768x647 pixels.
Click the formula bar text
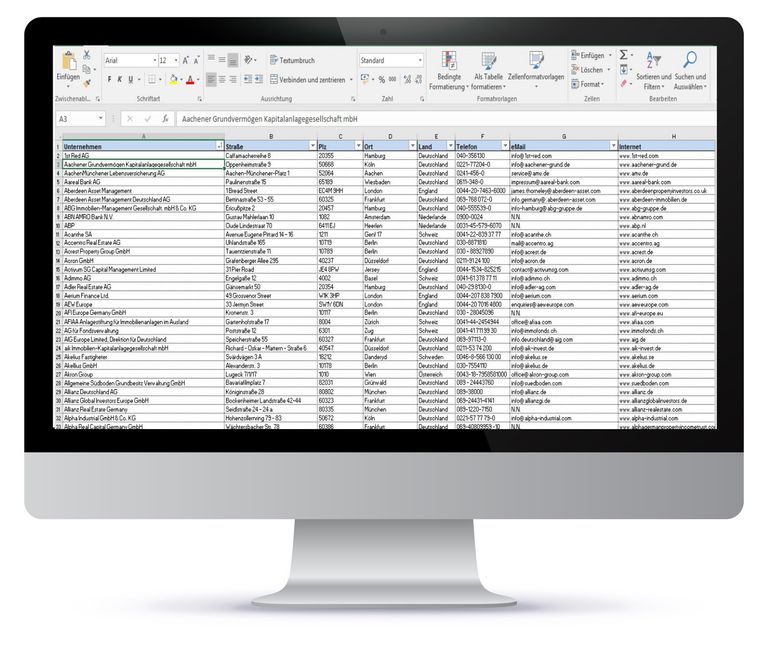point(269,119)
